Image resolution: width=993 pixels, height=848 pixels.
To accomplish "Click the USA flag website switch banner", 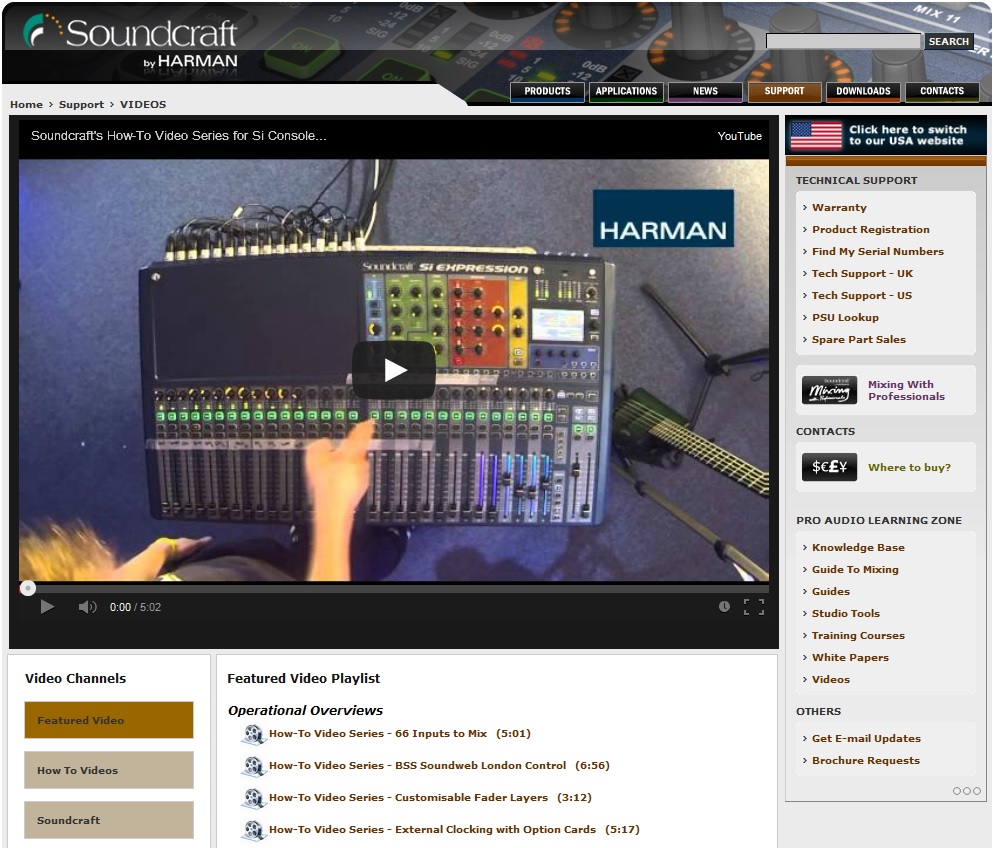I will (x=885, y=135).
